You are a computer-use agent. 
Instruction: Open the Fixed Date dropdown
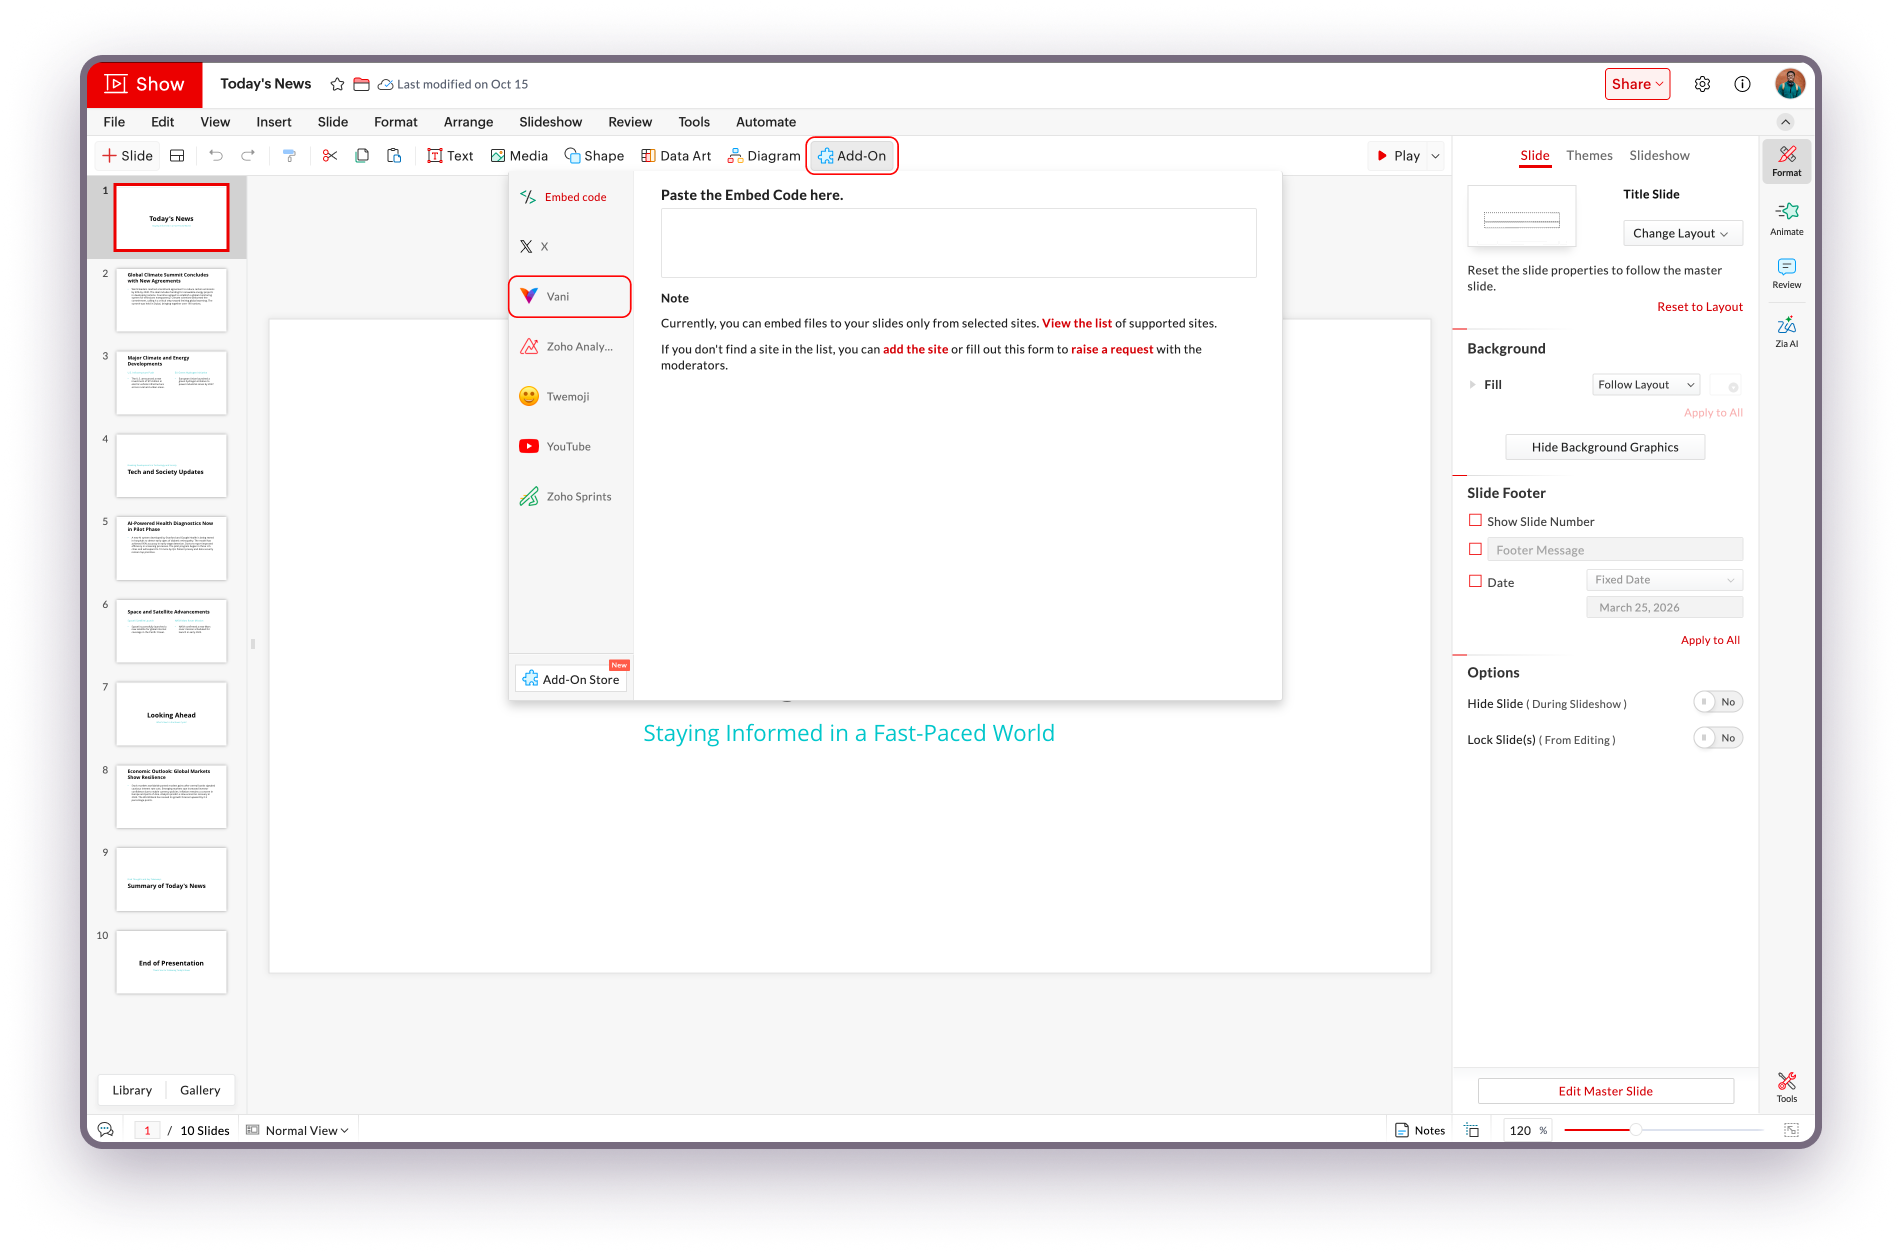point(1664,580)
